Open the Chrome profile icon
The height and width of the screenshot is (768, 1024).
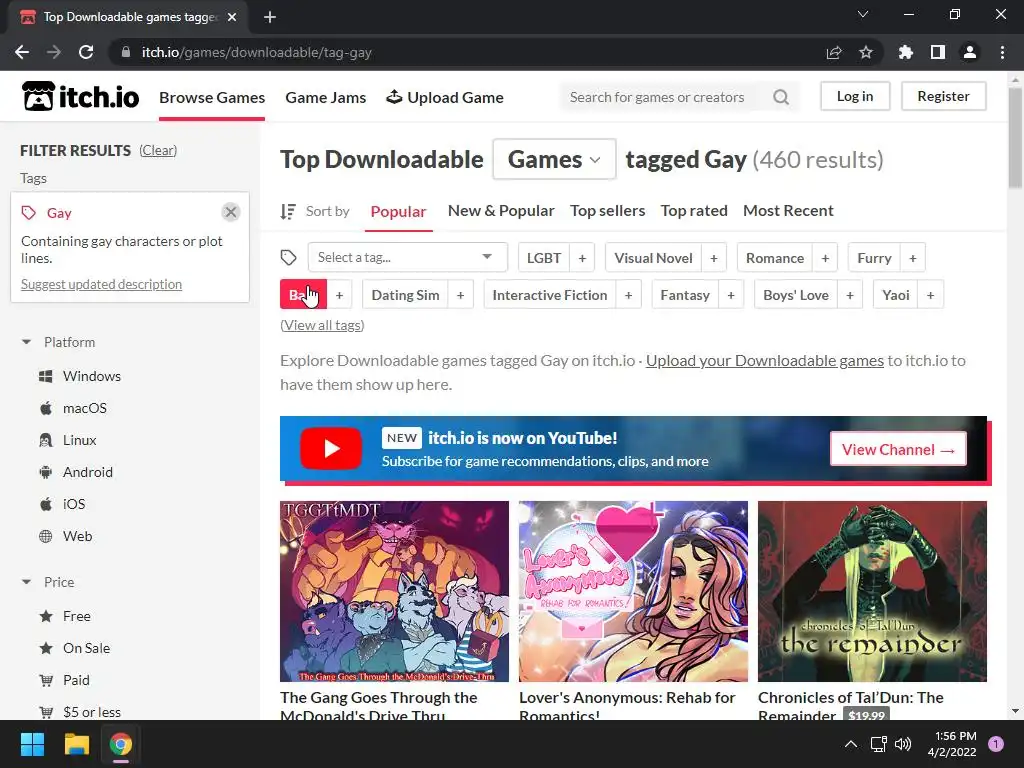(x=970, y=52)
